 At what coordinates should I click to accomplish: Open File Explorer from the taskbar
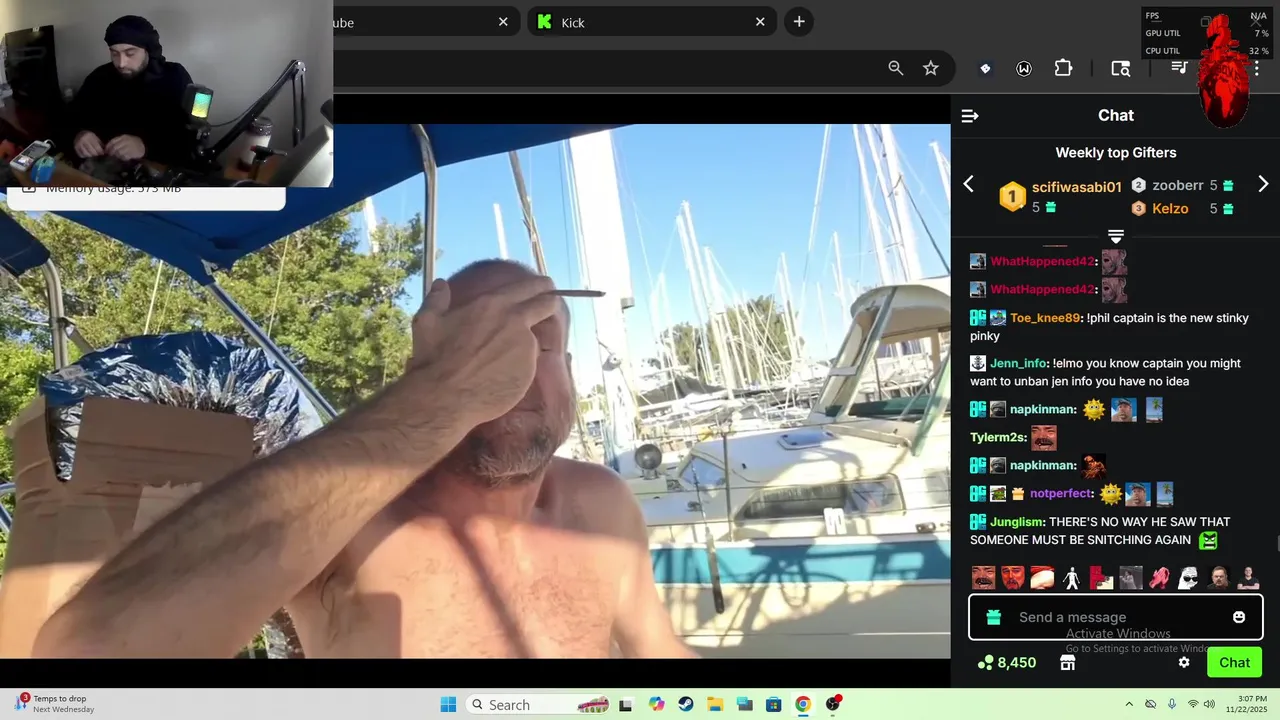pos(715,704)
